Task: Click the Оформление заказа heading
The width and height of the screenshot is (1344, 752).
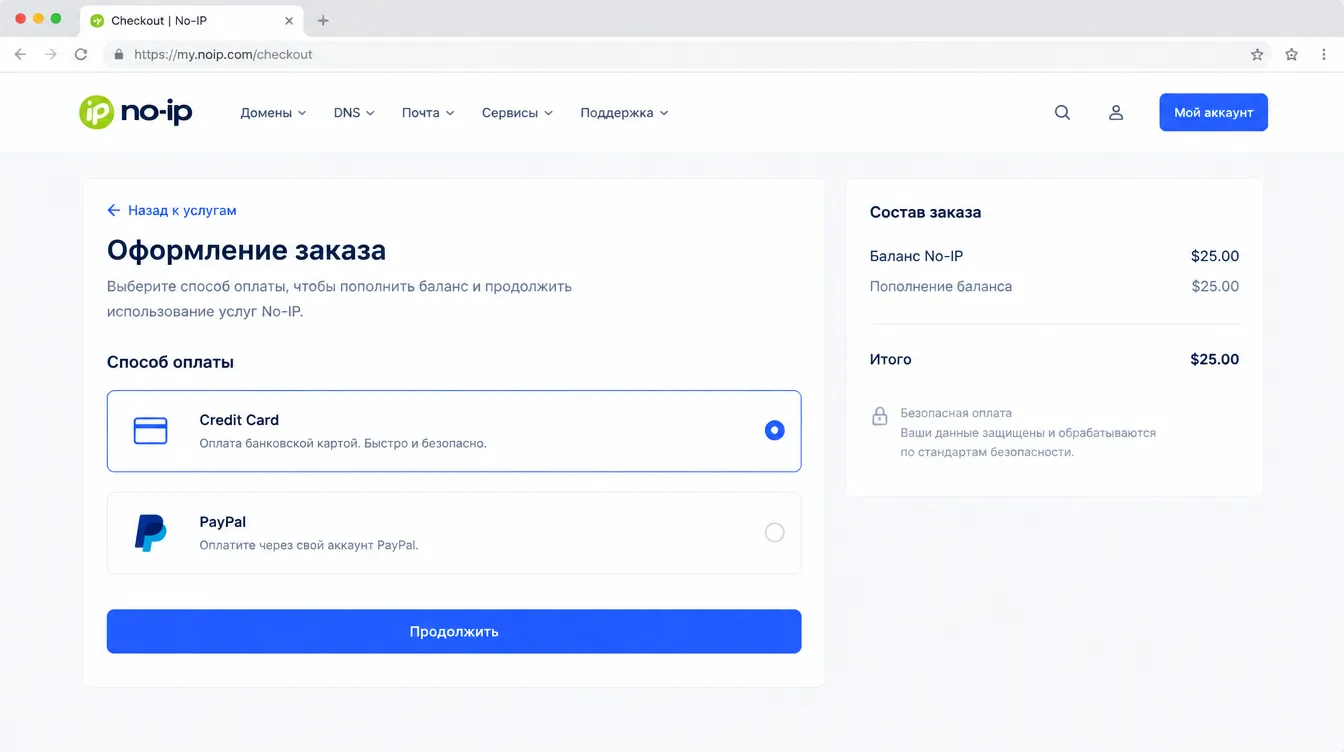Action: [x=246, y=250]
